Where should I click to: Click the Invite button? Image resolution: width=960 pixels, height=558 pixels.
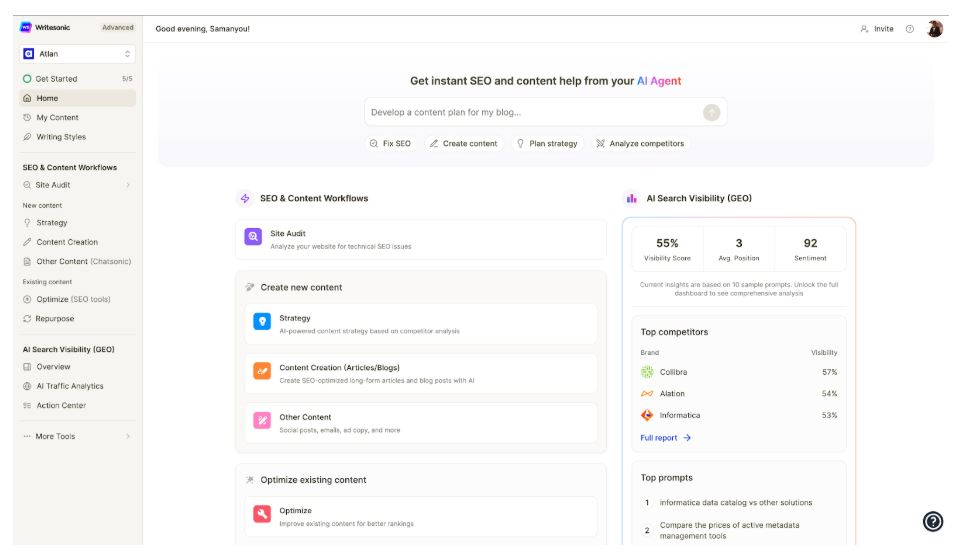(x=877, y=29)
